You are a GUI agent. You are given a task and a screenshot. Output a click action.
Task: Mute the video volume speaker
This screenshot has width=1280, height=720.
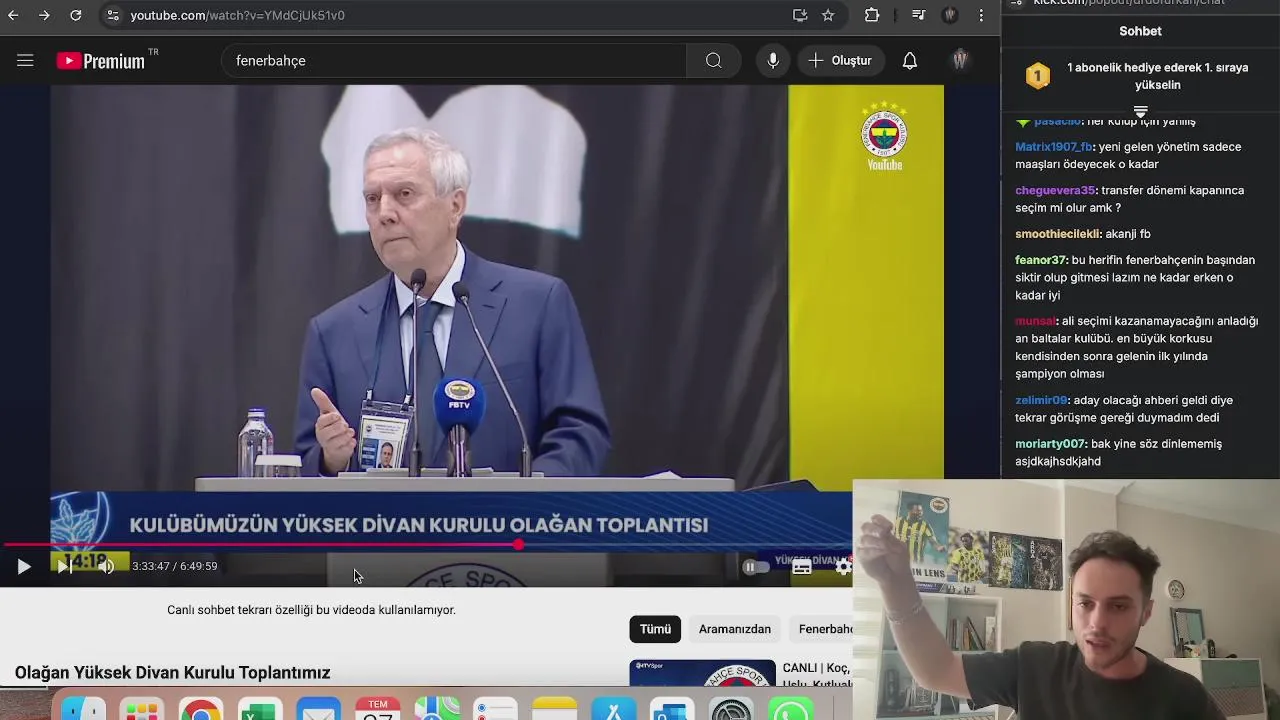click(106, 567)
